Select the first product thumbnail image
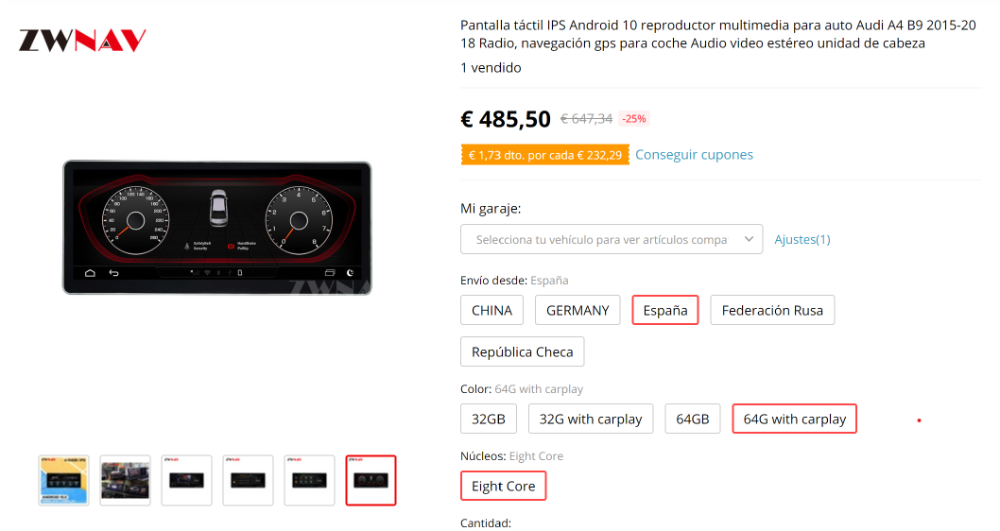1000x531 pixels. pyautogui.click(x=64, y=480)
